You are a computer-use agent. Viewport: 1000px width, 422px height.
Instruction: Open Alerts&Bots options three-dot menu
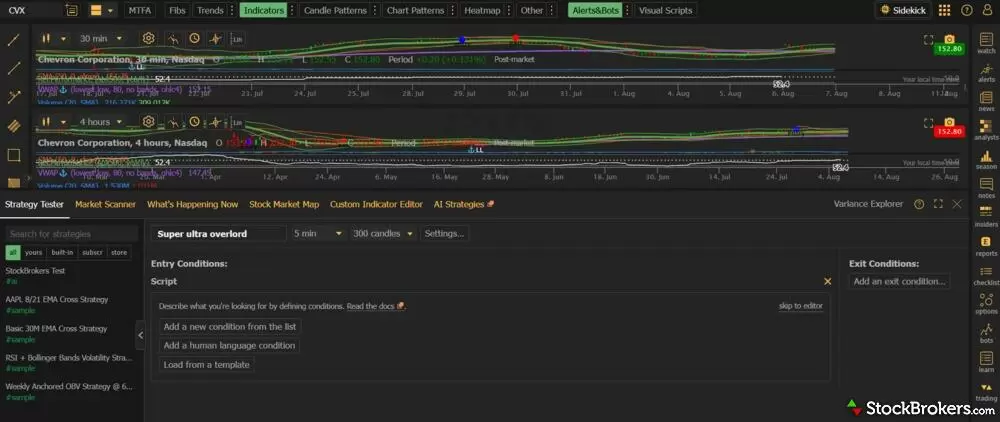(628, 10)
